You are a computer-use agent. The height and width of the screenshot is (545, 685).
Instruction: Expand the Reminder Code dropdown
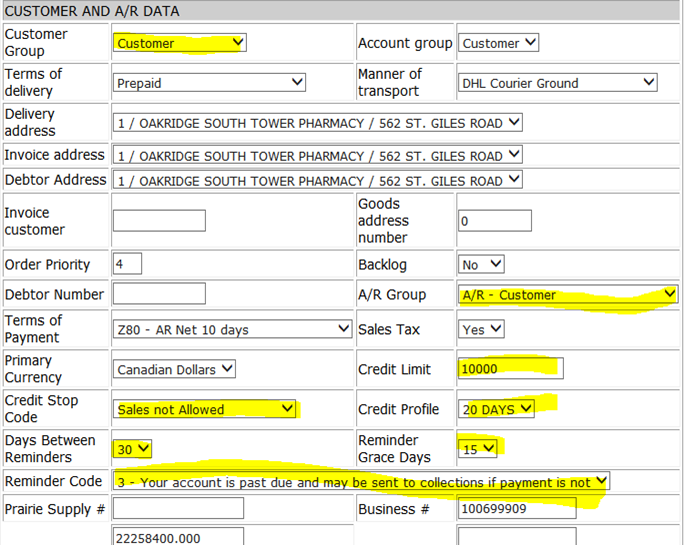pos(361,481)
